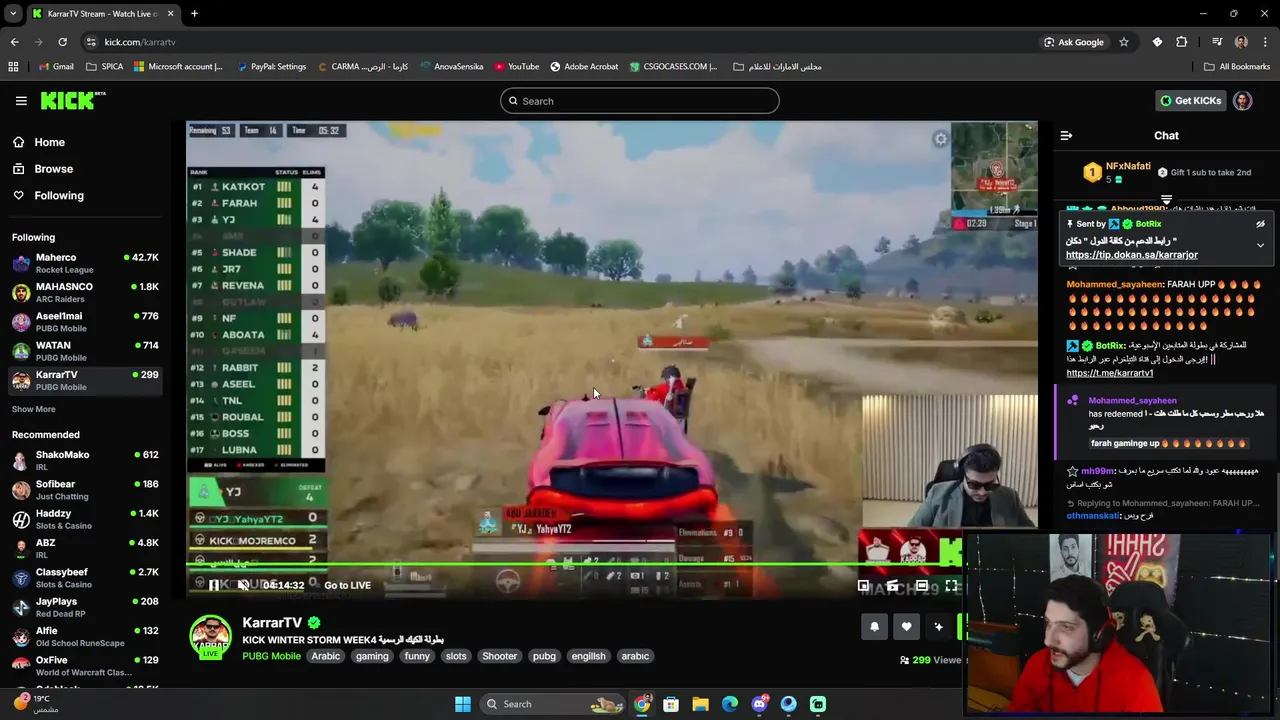Collapse gift leaderboard handle
Viewport: 1280px width, 720px height.
point(1166,200)
